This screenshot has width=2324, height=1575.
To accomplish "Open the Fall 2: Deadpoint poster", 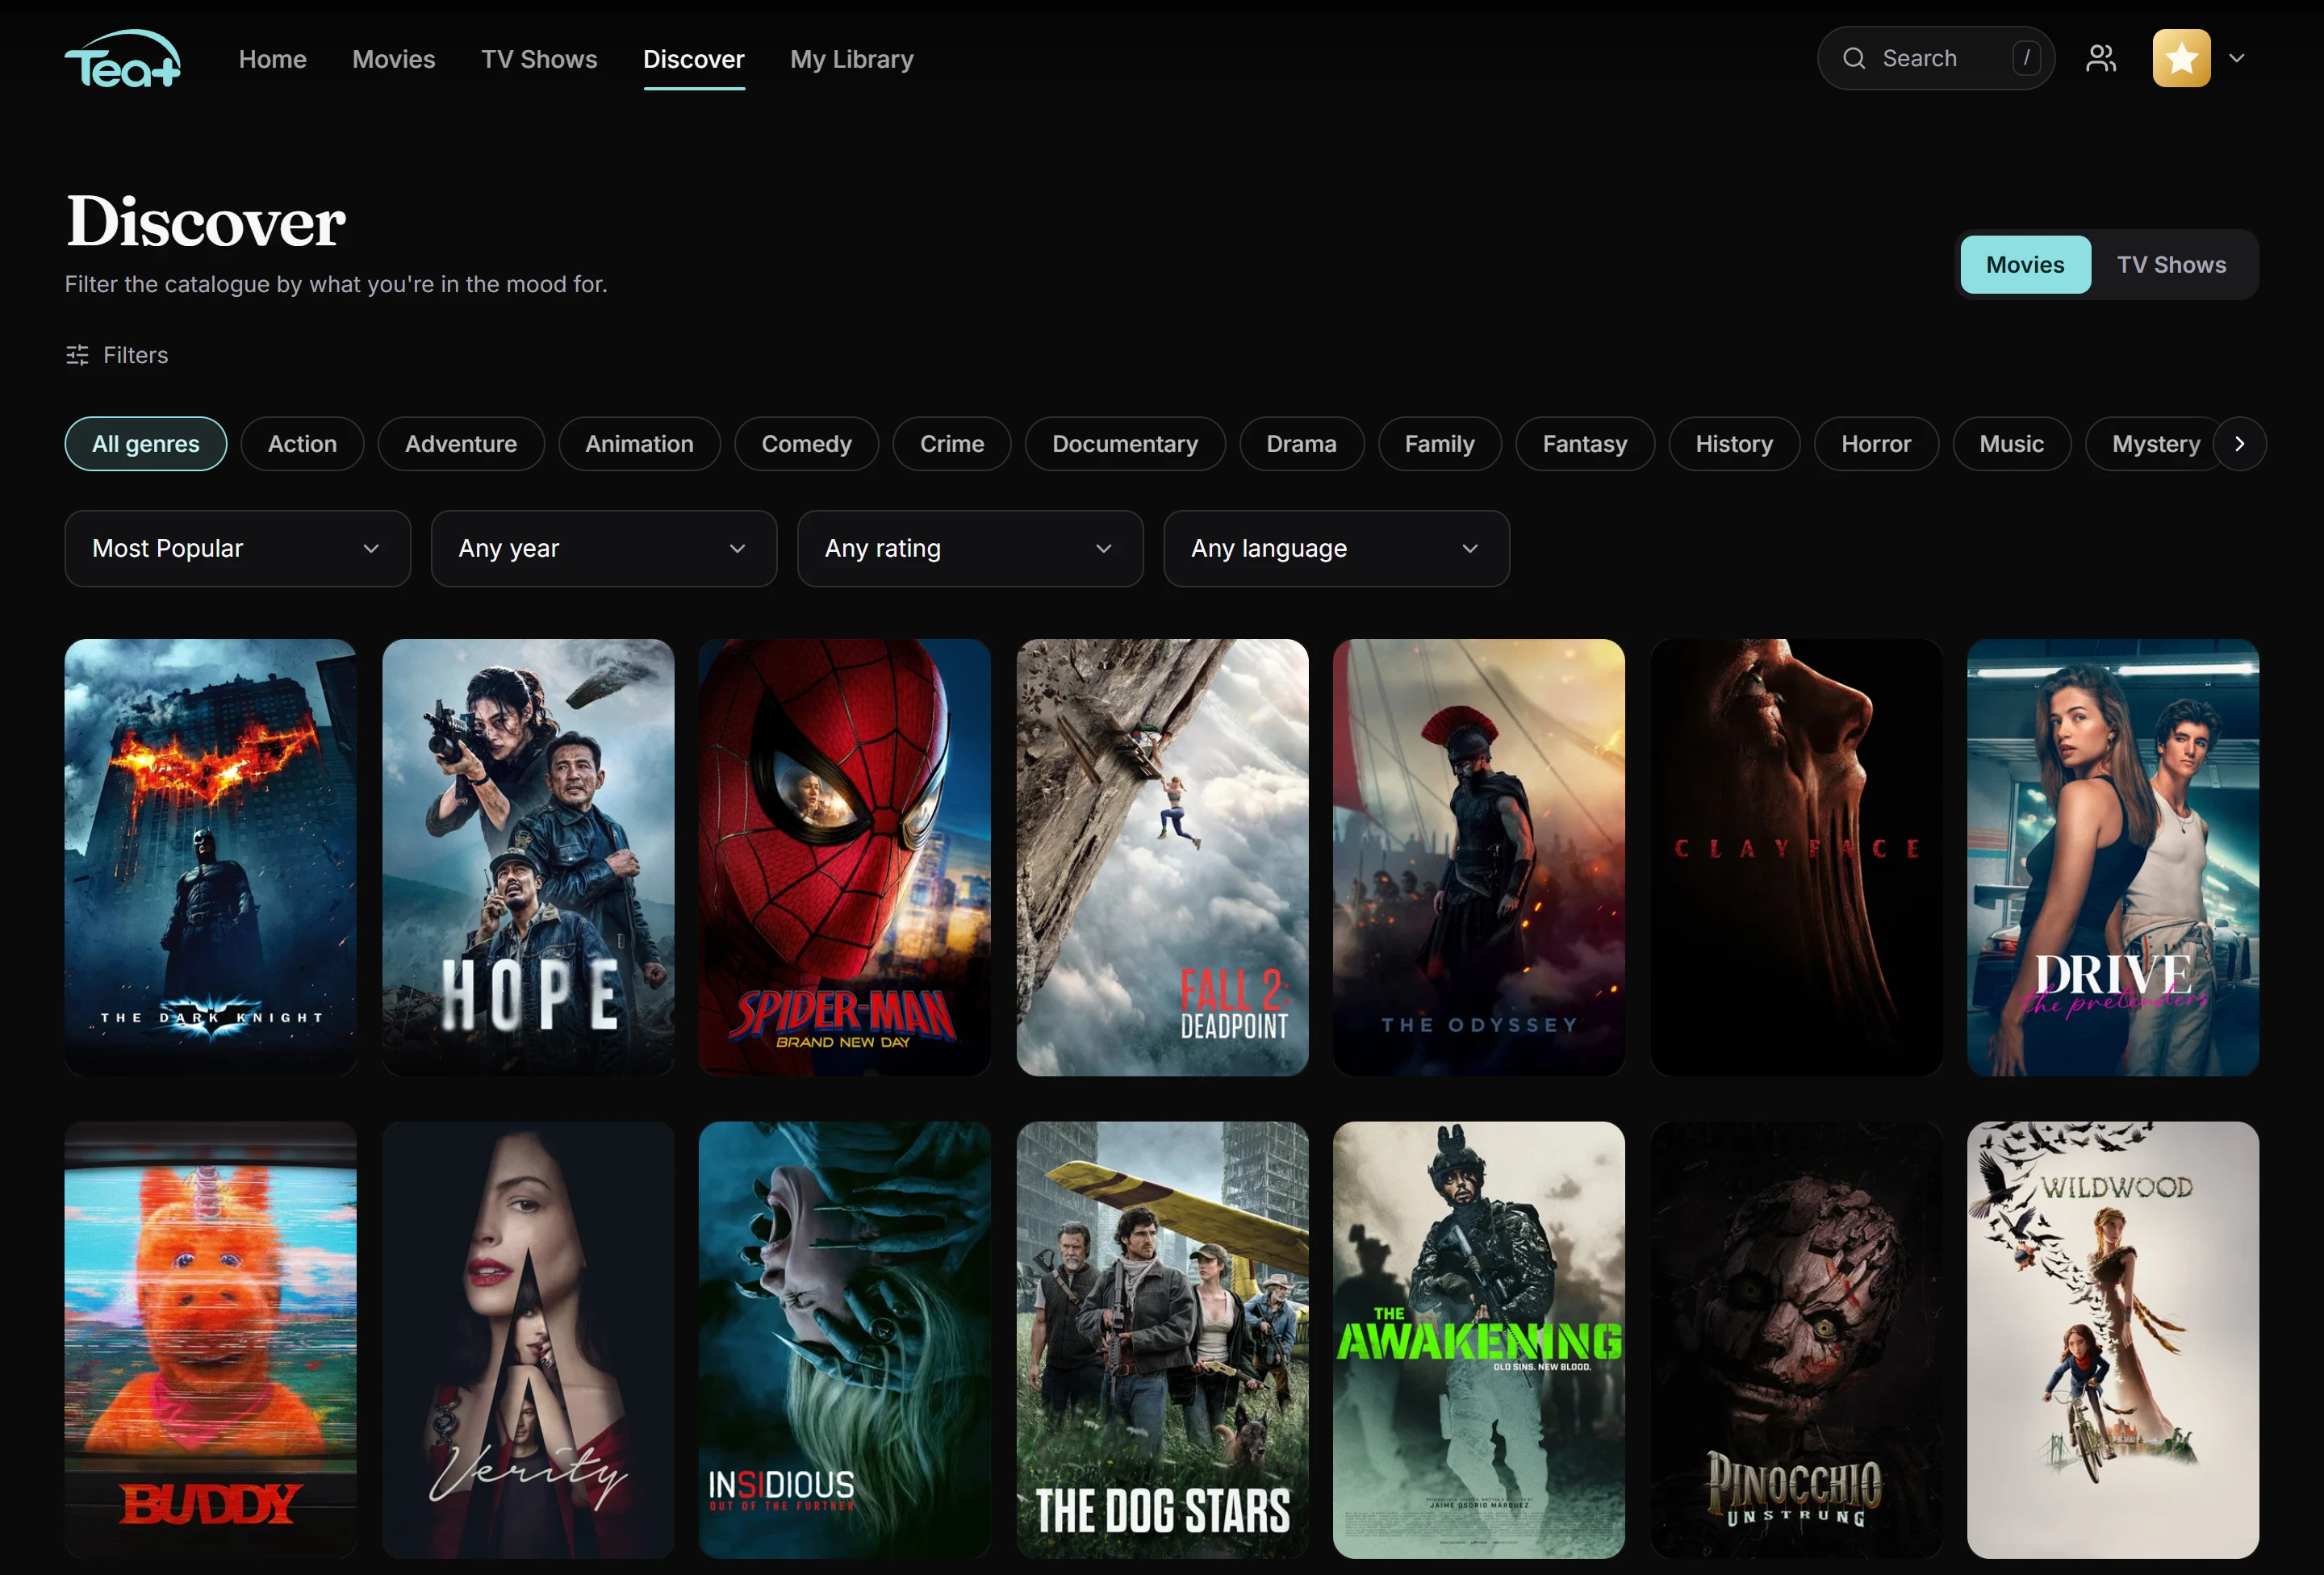I will (1161, 857).
